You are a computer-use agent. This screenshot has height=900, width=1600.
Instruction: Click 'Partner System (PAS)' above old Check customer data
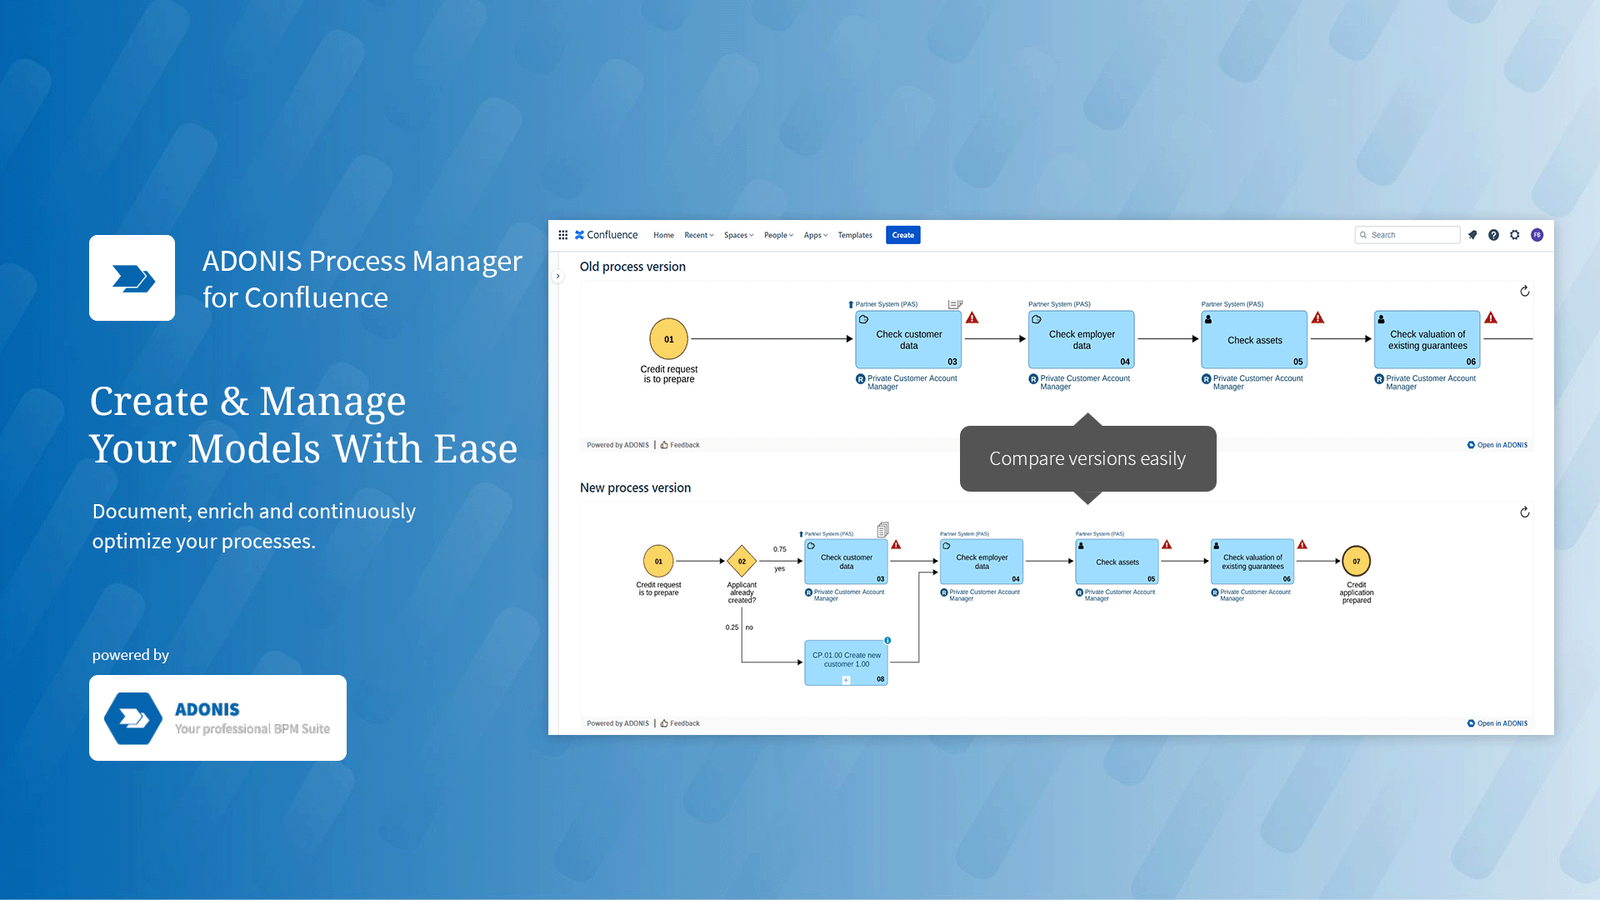point(886,304)
